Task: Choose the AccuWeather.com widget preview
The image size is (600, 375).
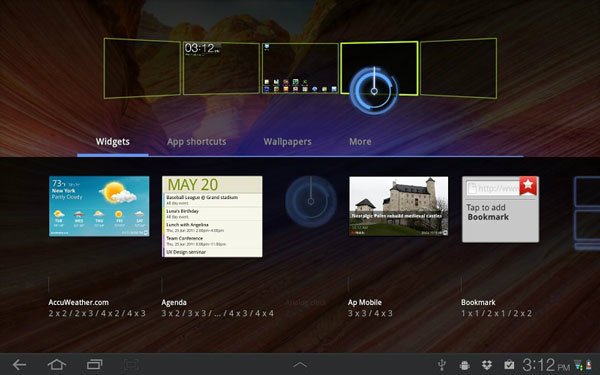Action: tap(99, 206)
